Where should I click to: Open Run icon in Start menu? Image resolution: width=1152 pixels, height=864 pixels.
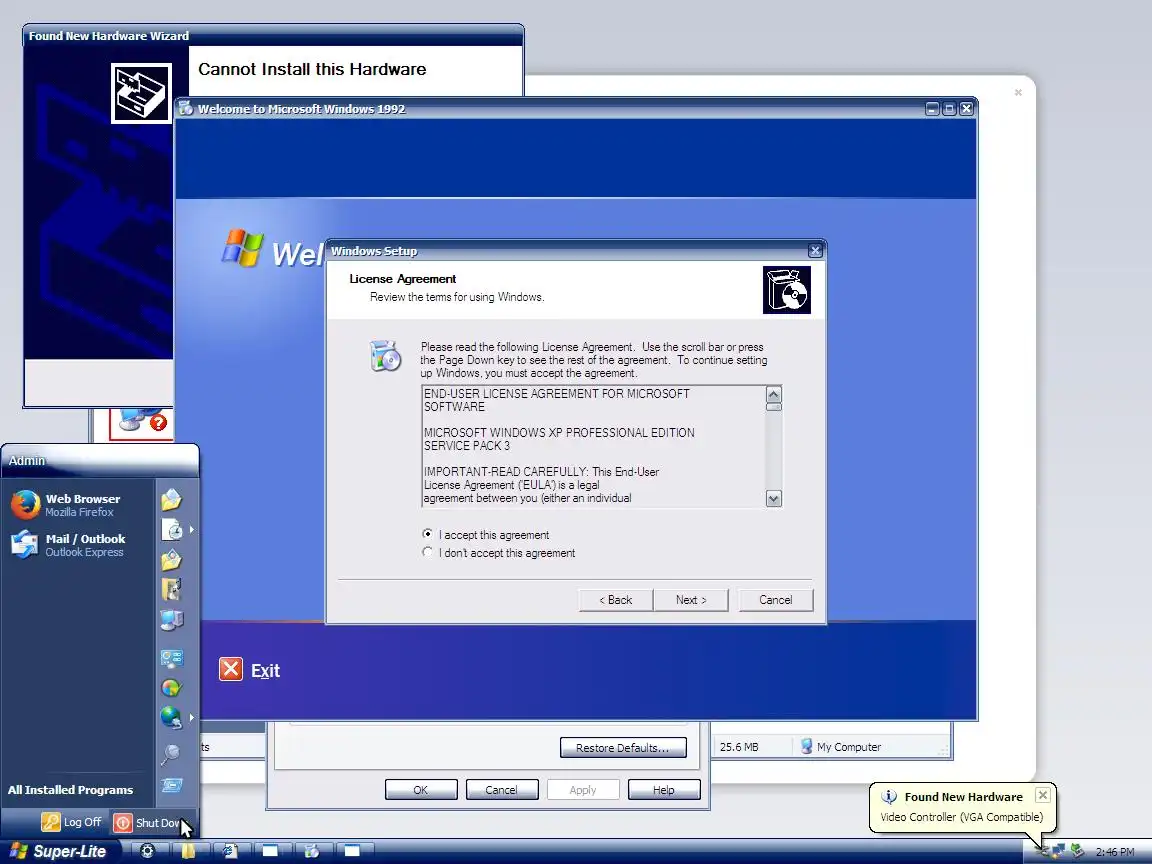coord(171,785)
